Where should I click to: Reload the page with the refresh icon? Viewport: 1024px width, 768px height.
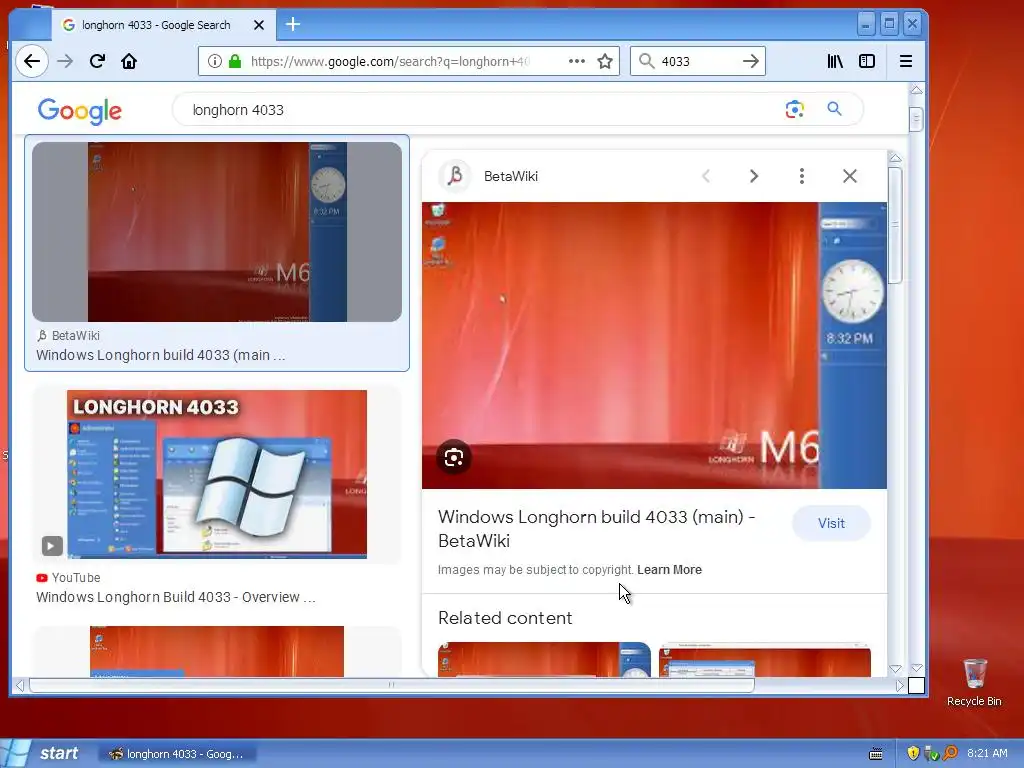click(x=97, y=61)
